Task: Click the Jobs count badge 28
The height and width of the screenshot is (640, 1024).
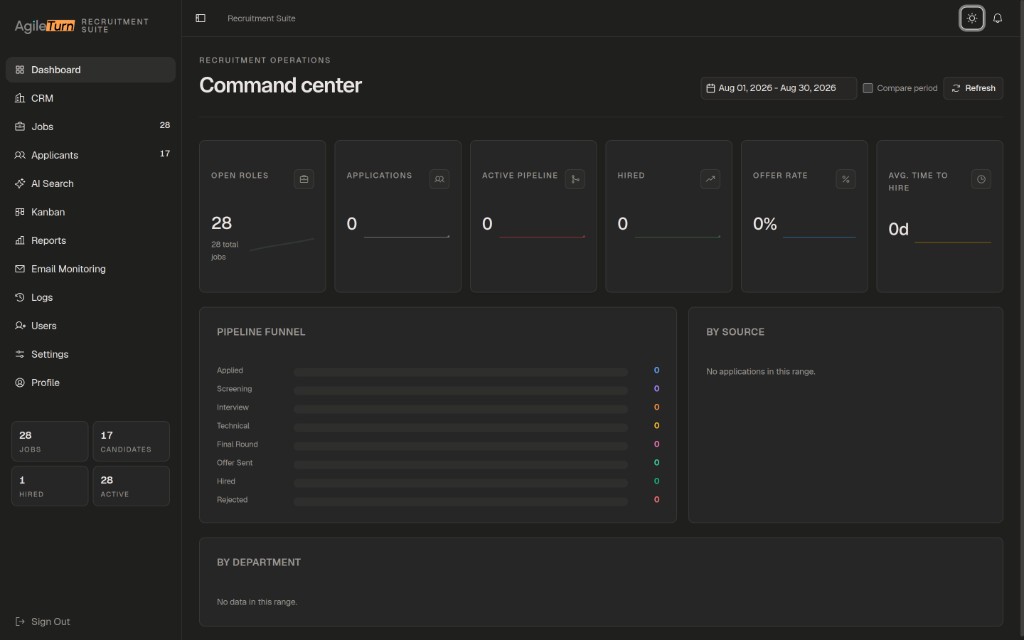Action: pos(165,125)
